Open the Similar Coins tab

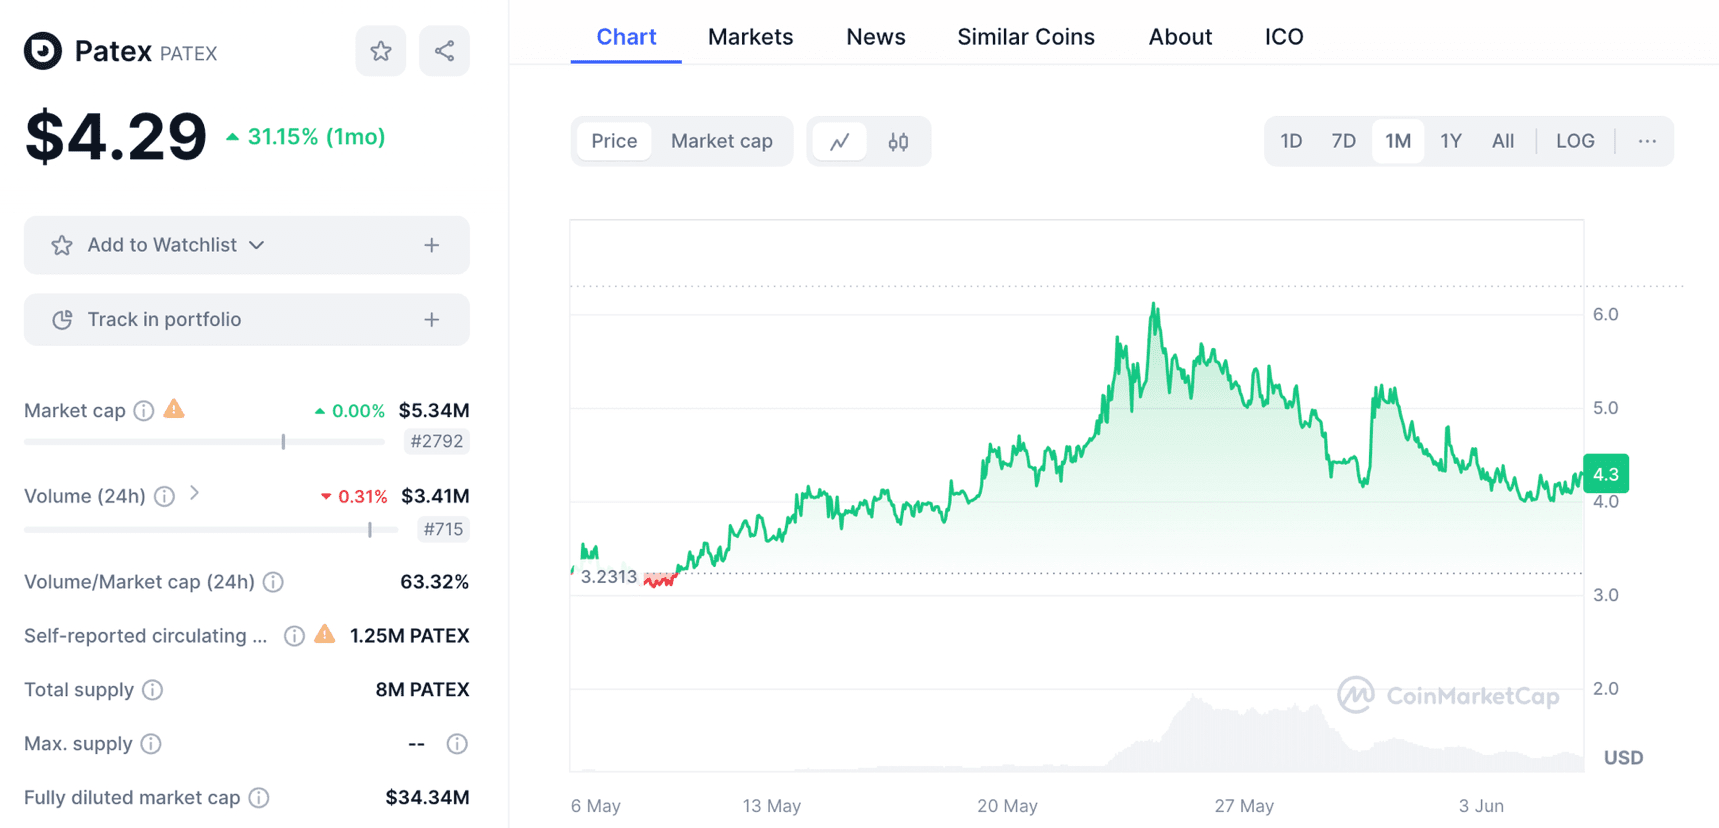1025,37
